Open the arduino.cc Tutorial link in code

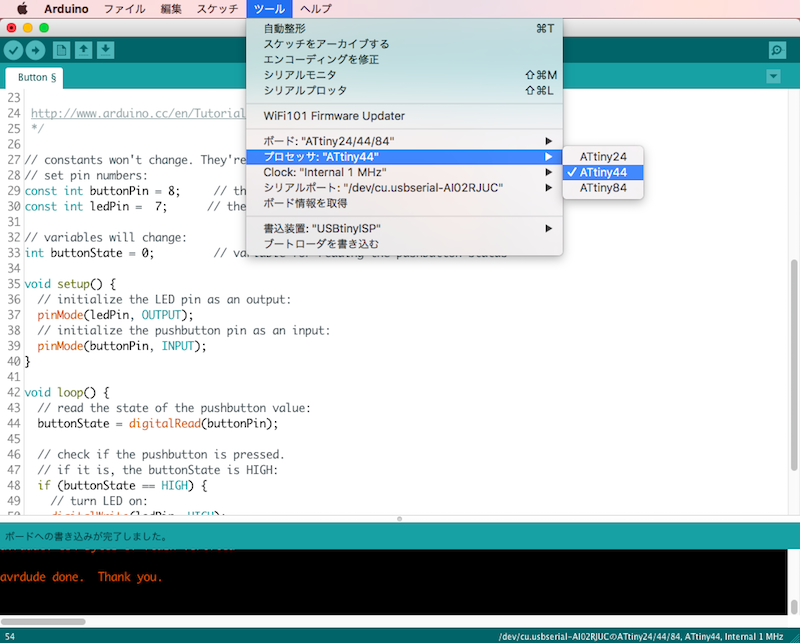click(x=138, y=113)
